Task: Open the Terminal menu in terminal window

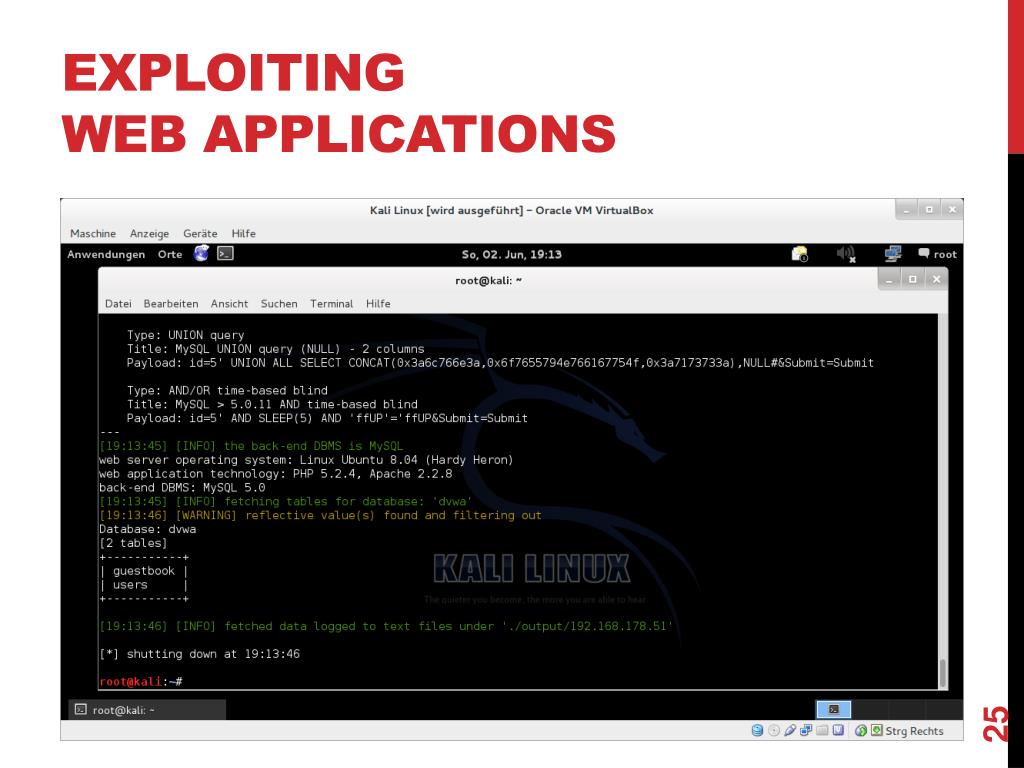Action: (x=331, y=304)
